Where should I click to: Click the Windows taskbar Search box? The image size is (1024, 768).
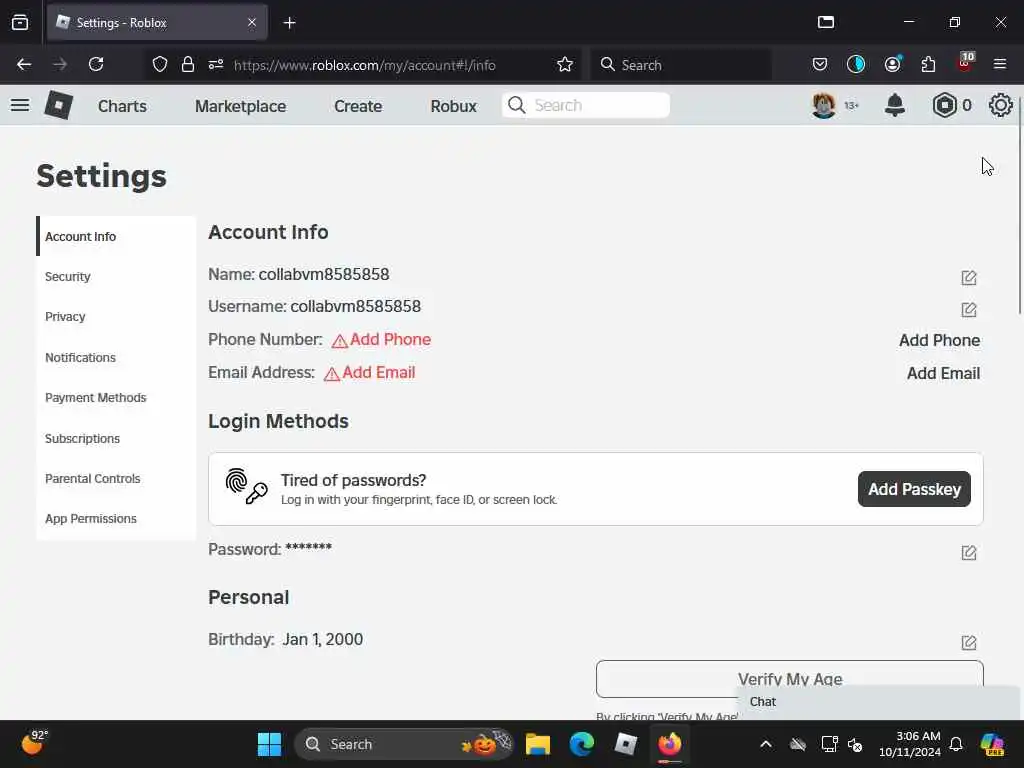click(404, 744)
